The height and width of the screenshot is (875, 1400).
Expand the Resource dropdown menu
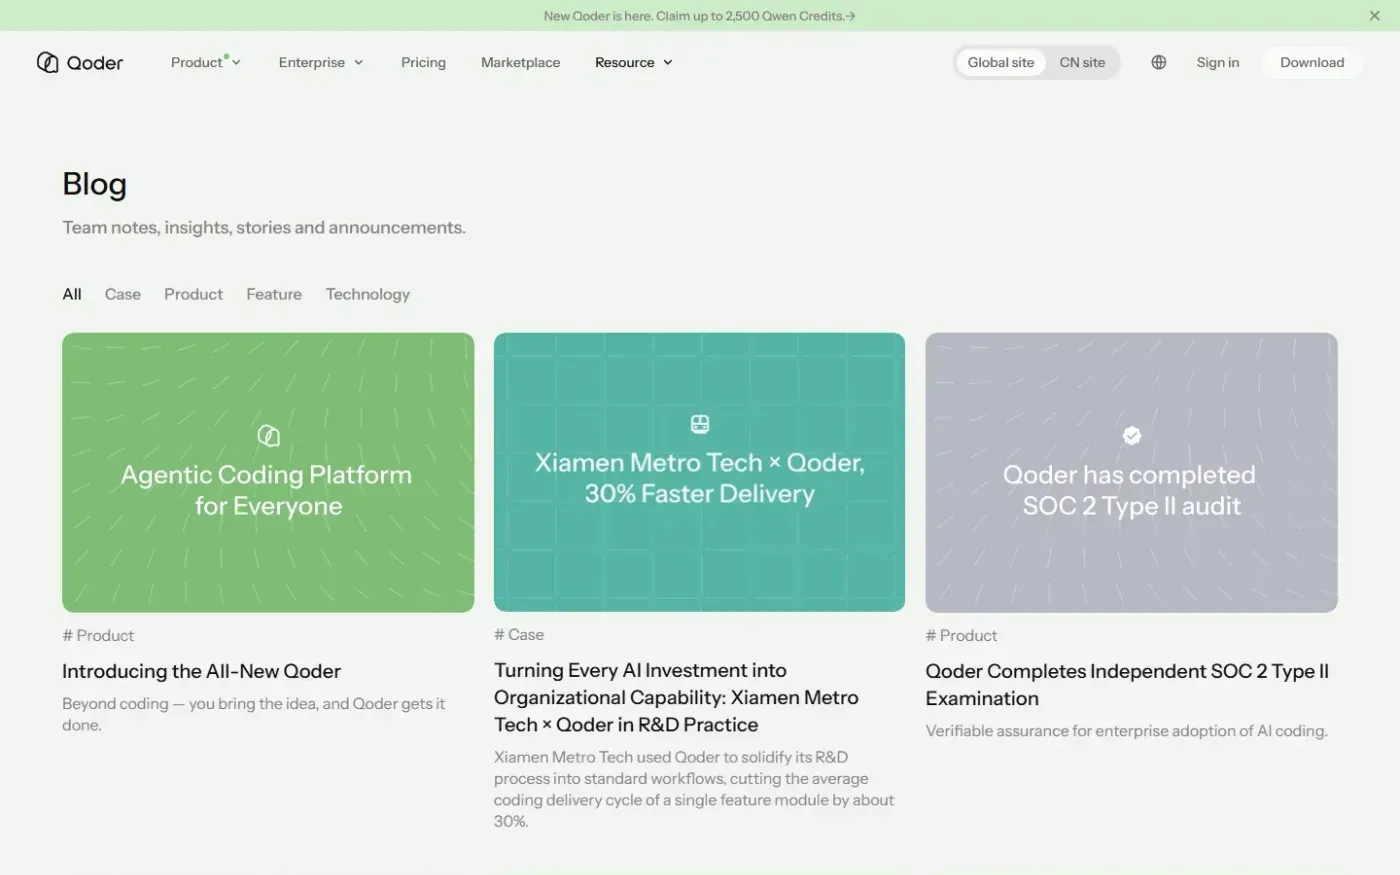[x=634, y=62]
